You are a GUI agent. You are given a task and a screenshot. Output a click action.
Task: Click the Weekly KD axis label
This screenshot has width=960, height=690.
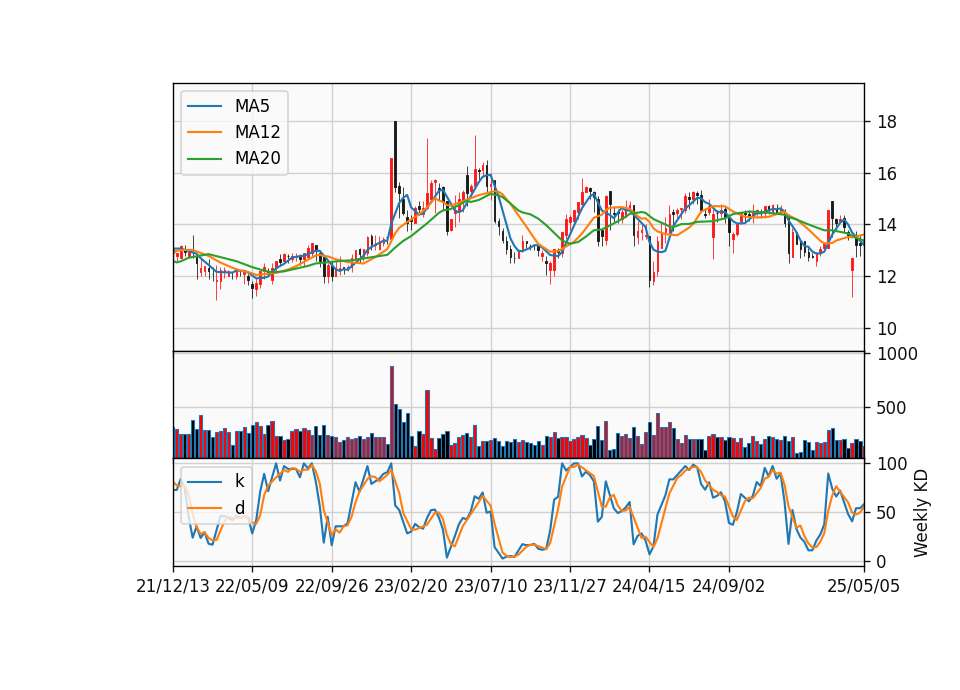point(921,513)
